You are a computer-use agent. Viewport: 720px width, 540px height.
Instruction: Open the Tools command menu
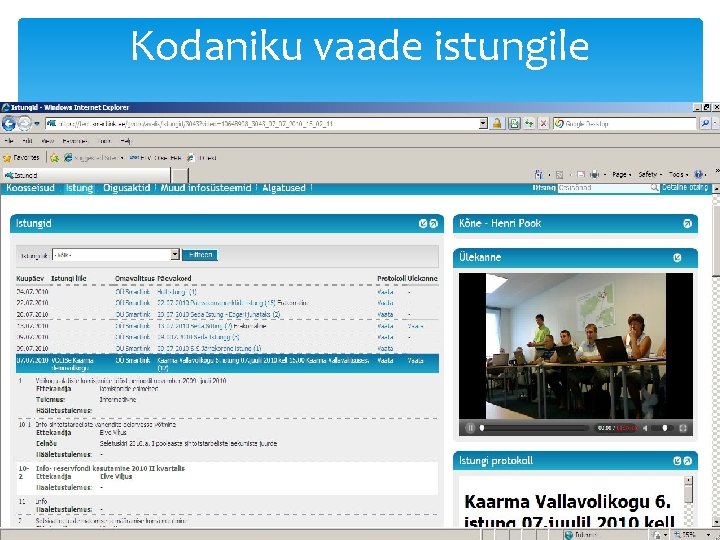coord(678,174)
